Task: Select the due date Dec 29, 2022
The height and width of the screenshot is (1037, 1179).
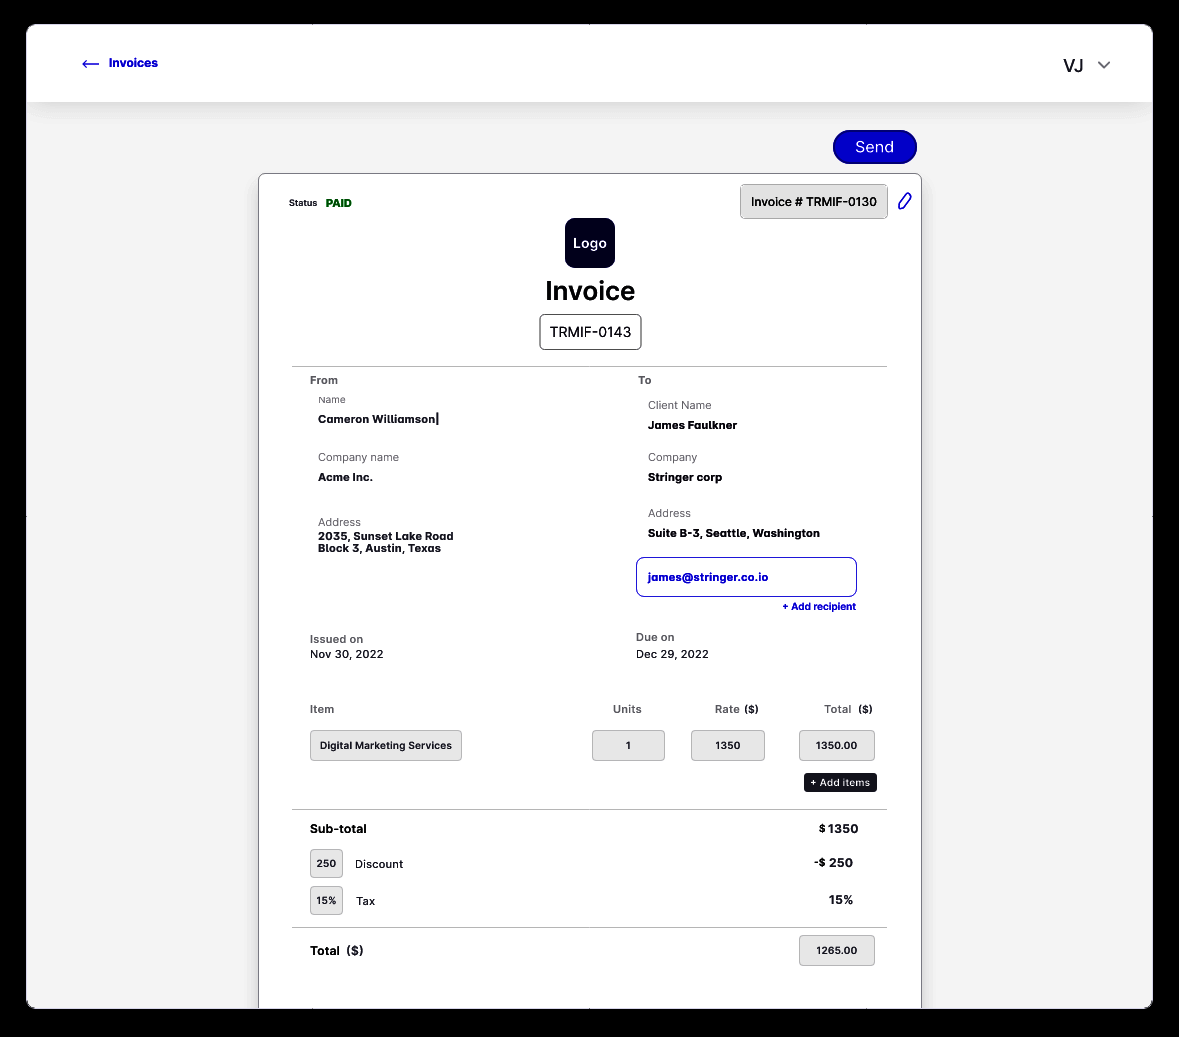Action: point(672,654)
